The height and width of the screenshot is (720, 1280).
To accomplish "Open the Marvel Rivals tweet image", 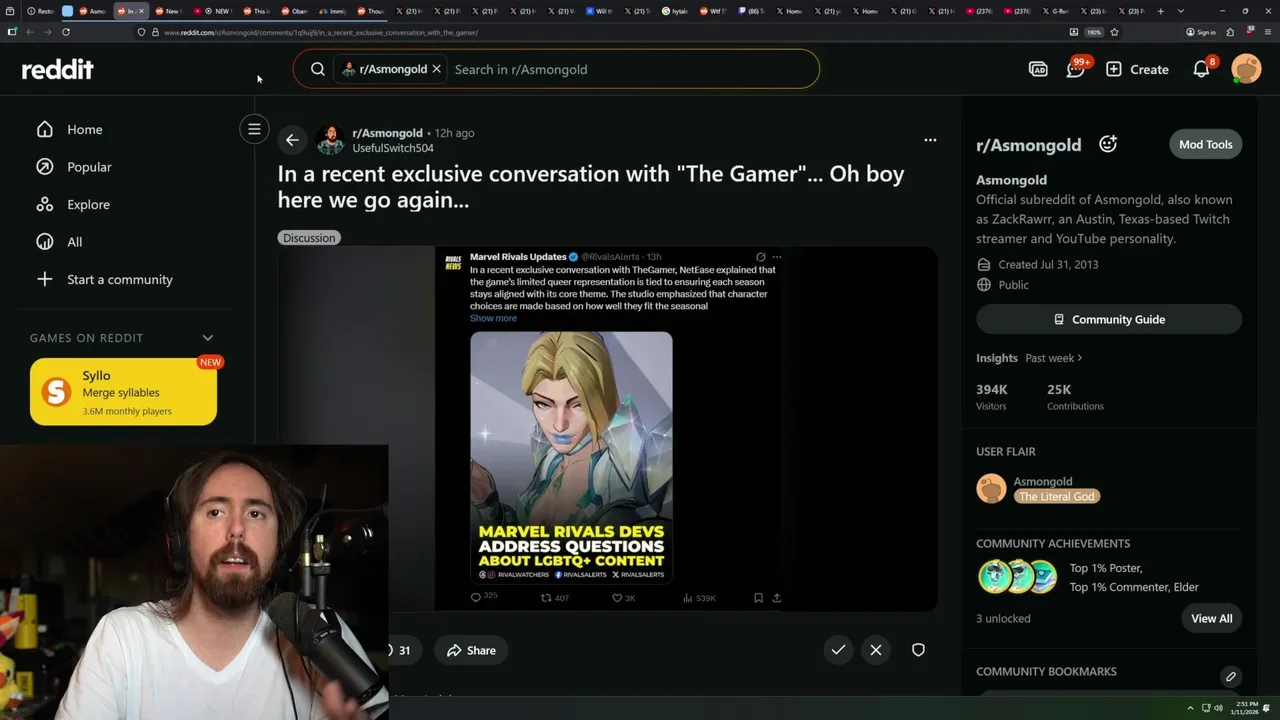I will pos(571,457).
